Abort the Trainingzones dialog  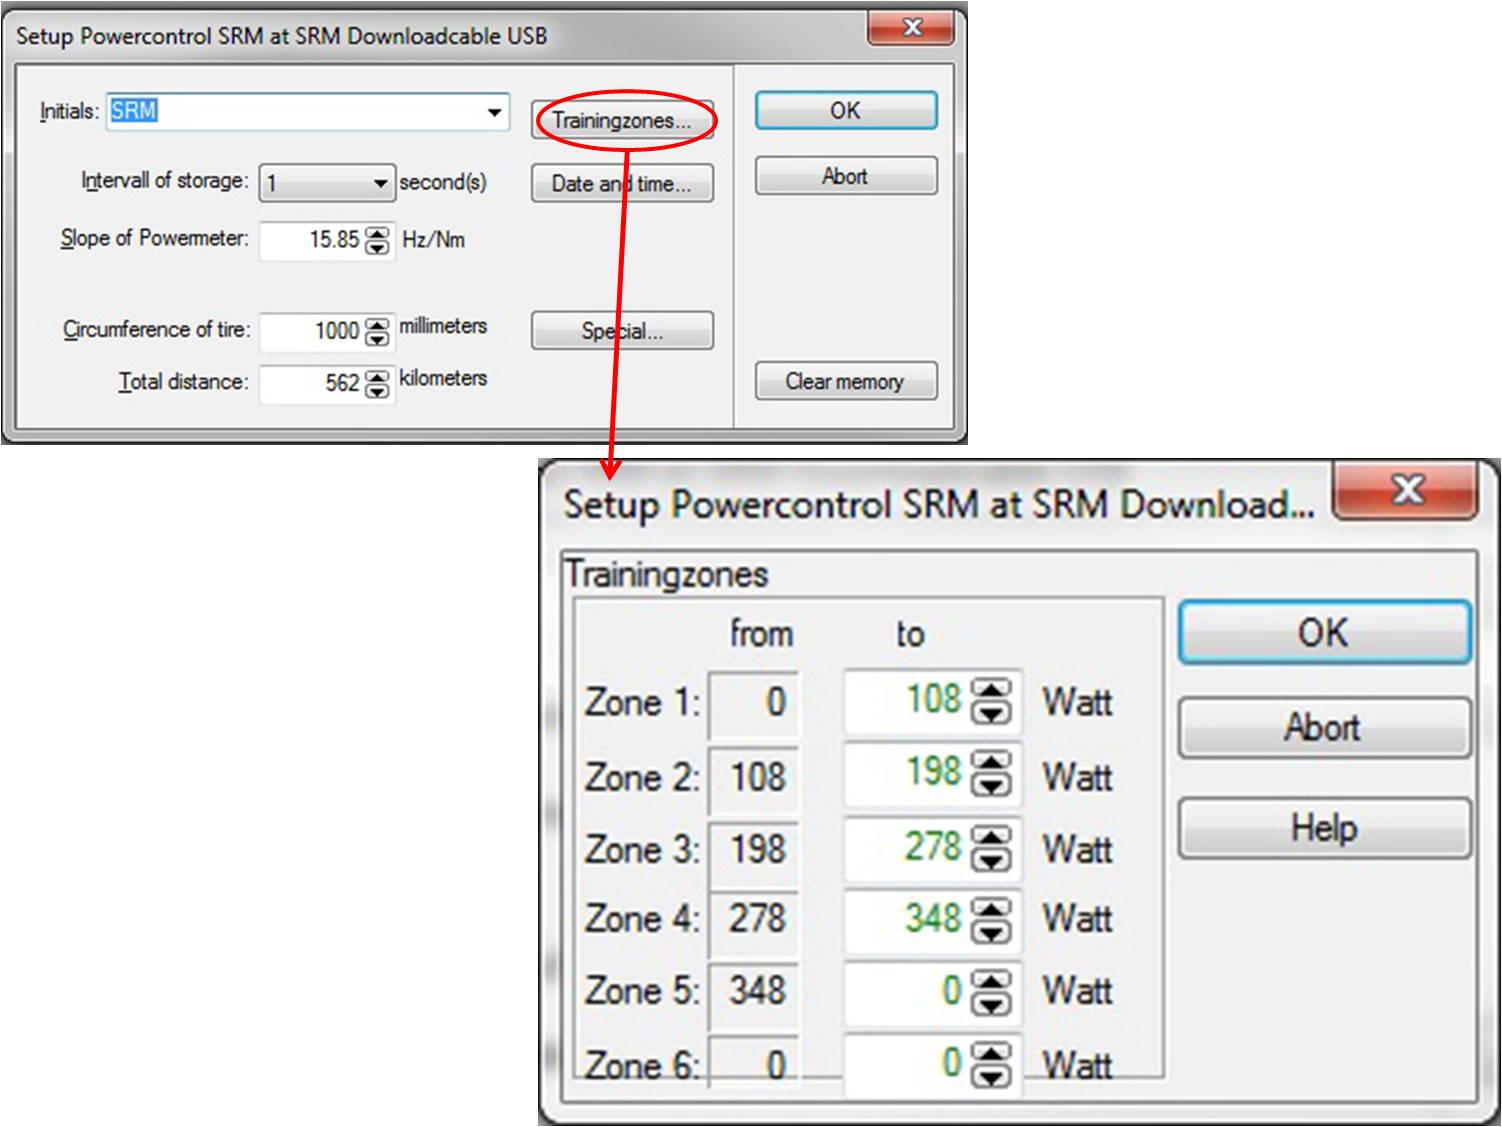(1324, 727)
